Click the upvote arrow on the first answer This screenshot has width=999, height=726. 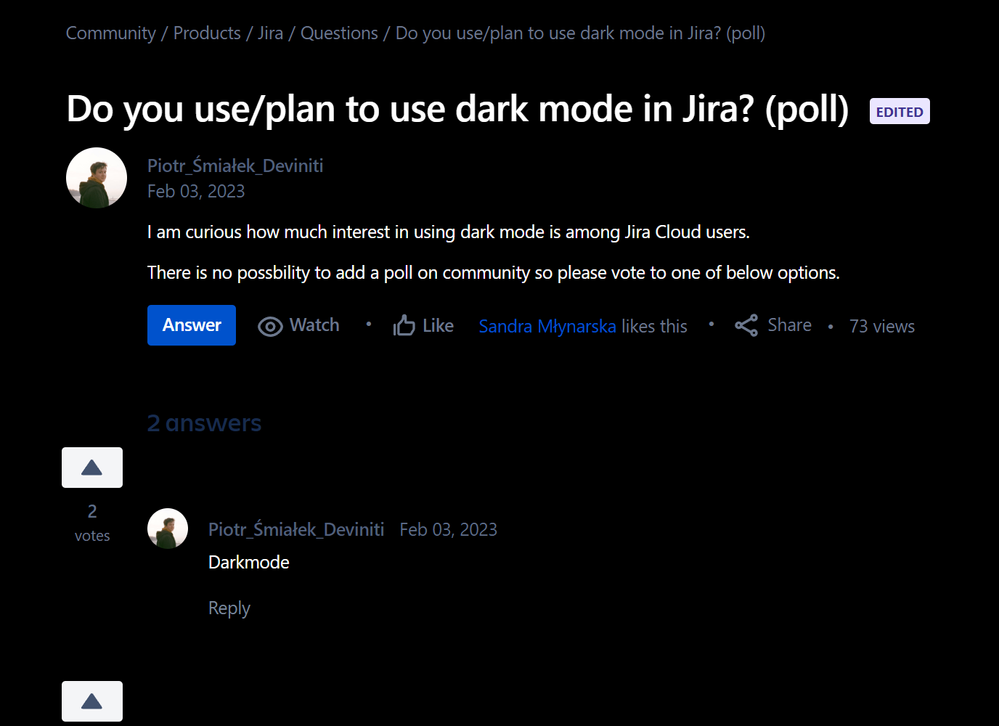click(91, 467)
